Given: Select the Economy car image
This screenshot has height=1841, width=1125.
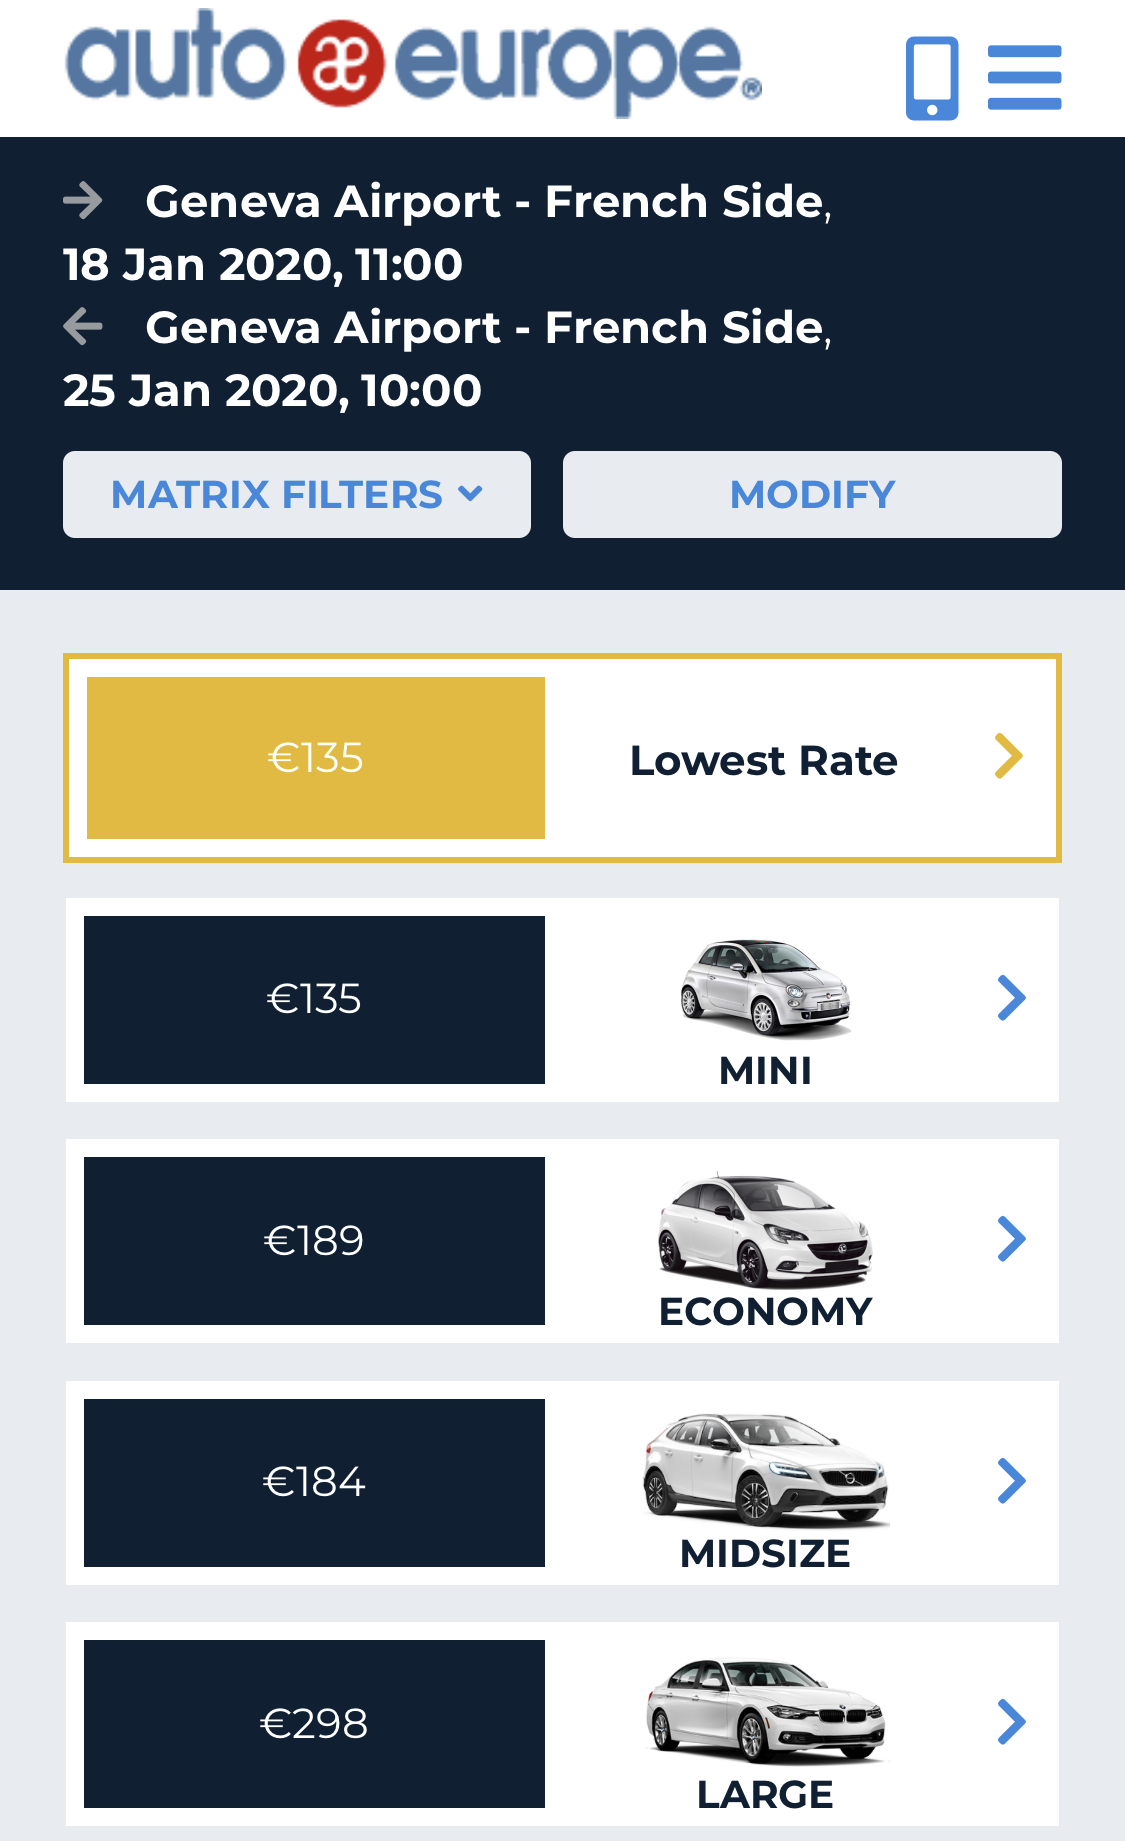Looking at the screenshot, I should click(x=765, y=1230).
